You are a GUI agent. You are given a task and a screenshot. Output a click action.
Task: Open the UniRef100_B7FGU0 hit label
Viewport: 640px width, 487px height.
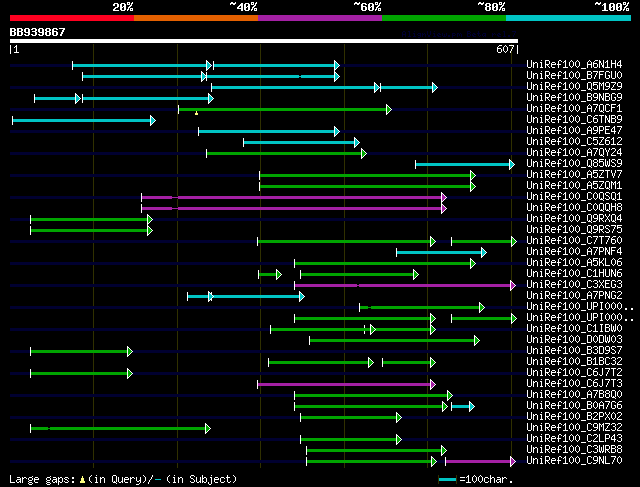(574, 75)
